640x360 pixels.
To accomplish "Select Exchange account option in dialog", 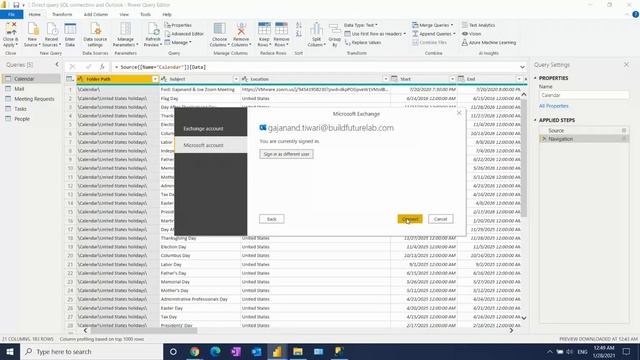I will 211,129.
